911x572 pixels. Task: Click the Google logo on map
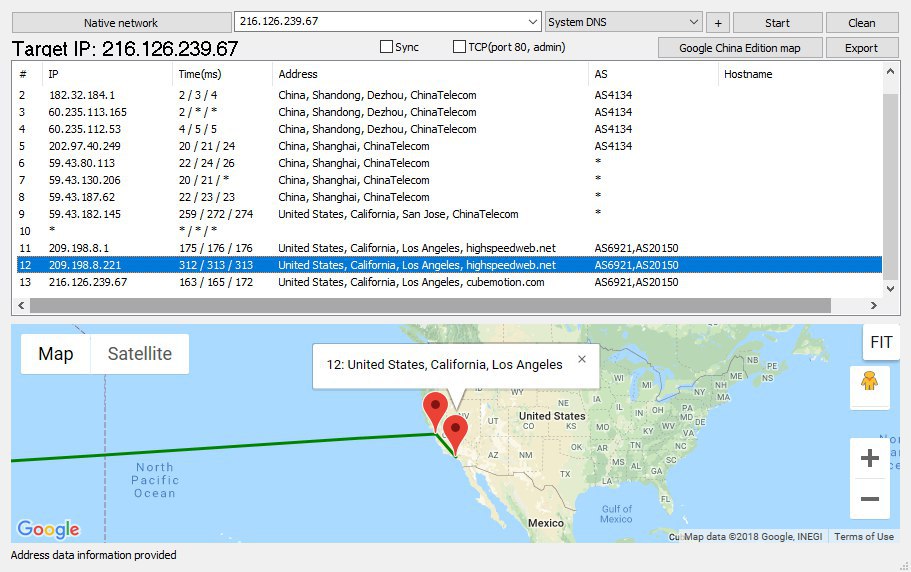48,529
